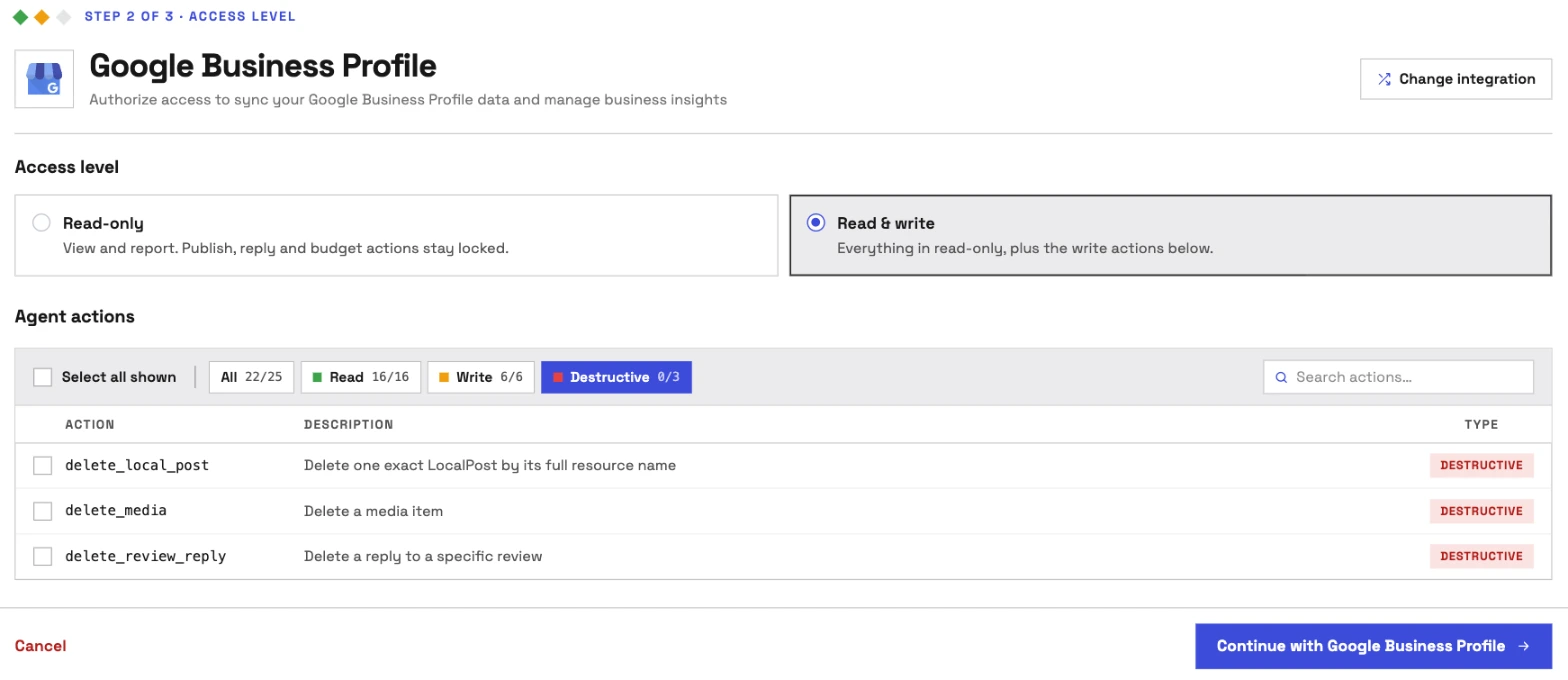Filter by Write 6/6 actions
1568x680 pixels.
[x=481, y=377]
